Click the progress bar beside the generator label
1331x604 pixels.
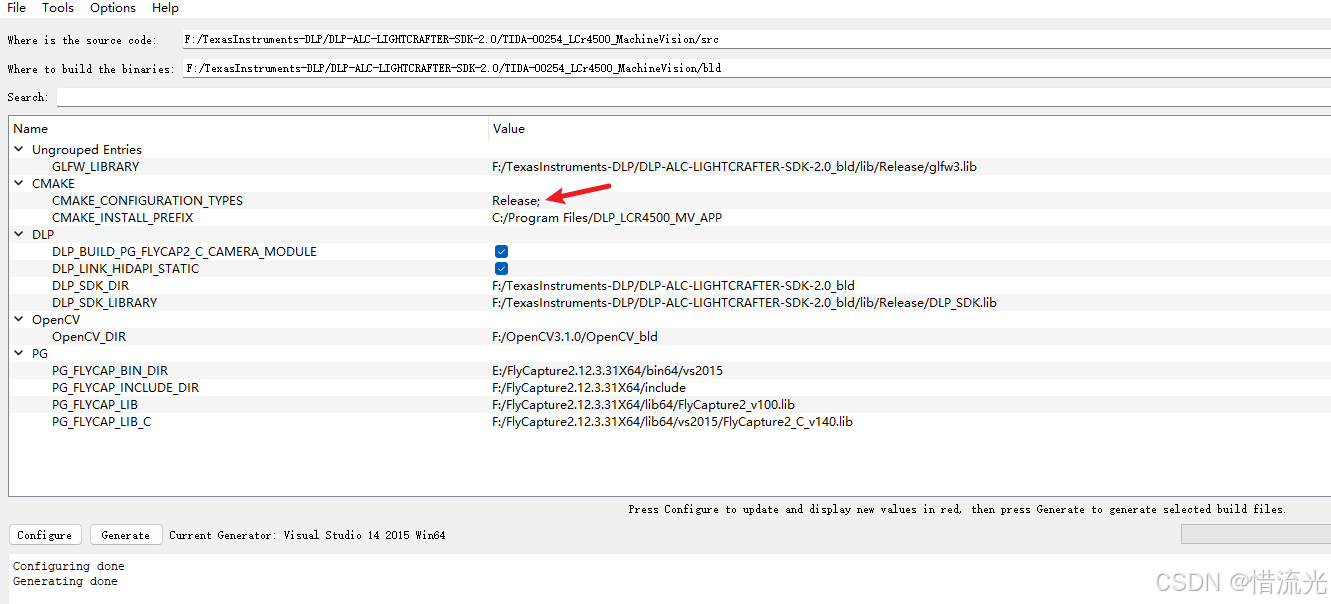click(x=1256, y=535)
